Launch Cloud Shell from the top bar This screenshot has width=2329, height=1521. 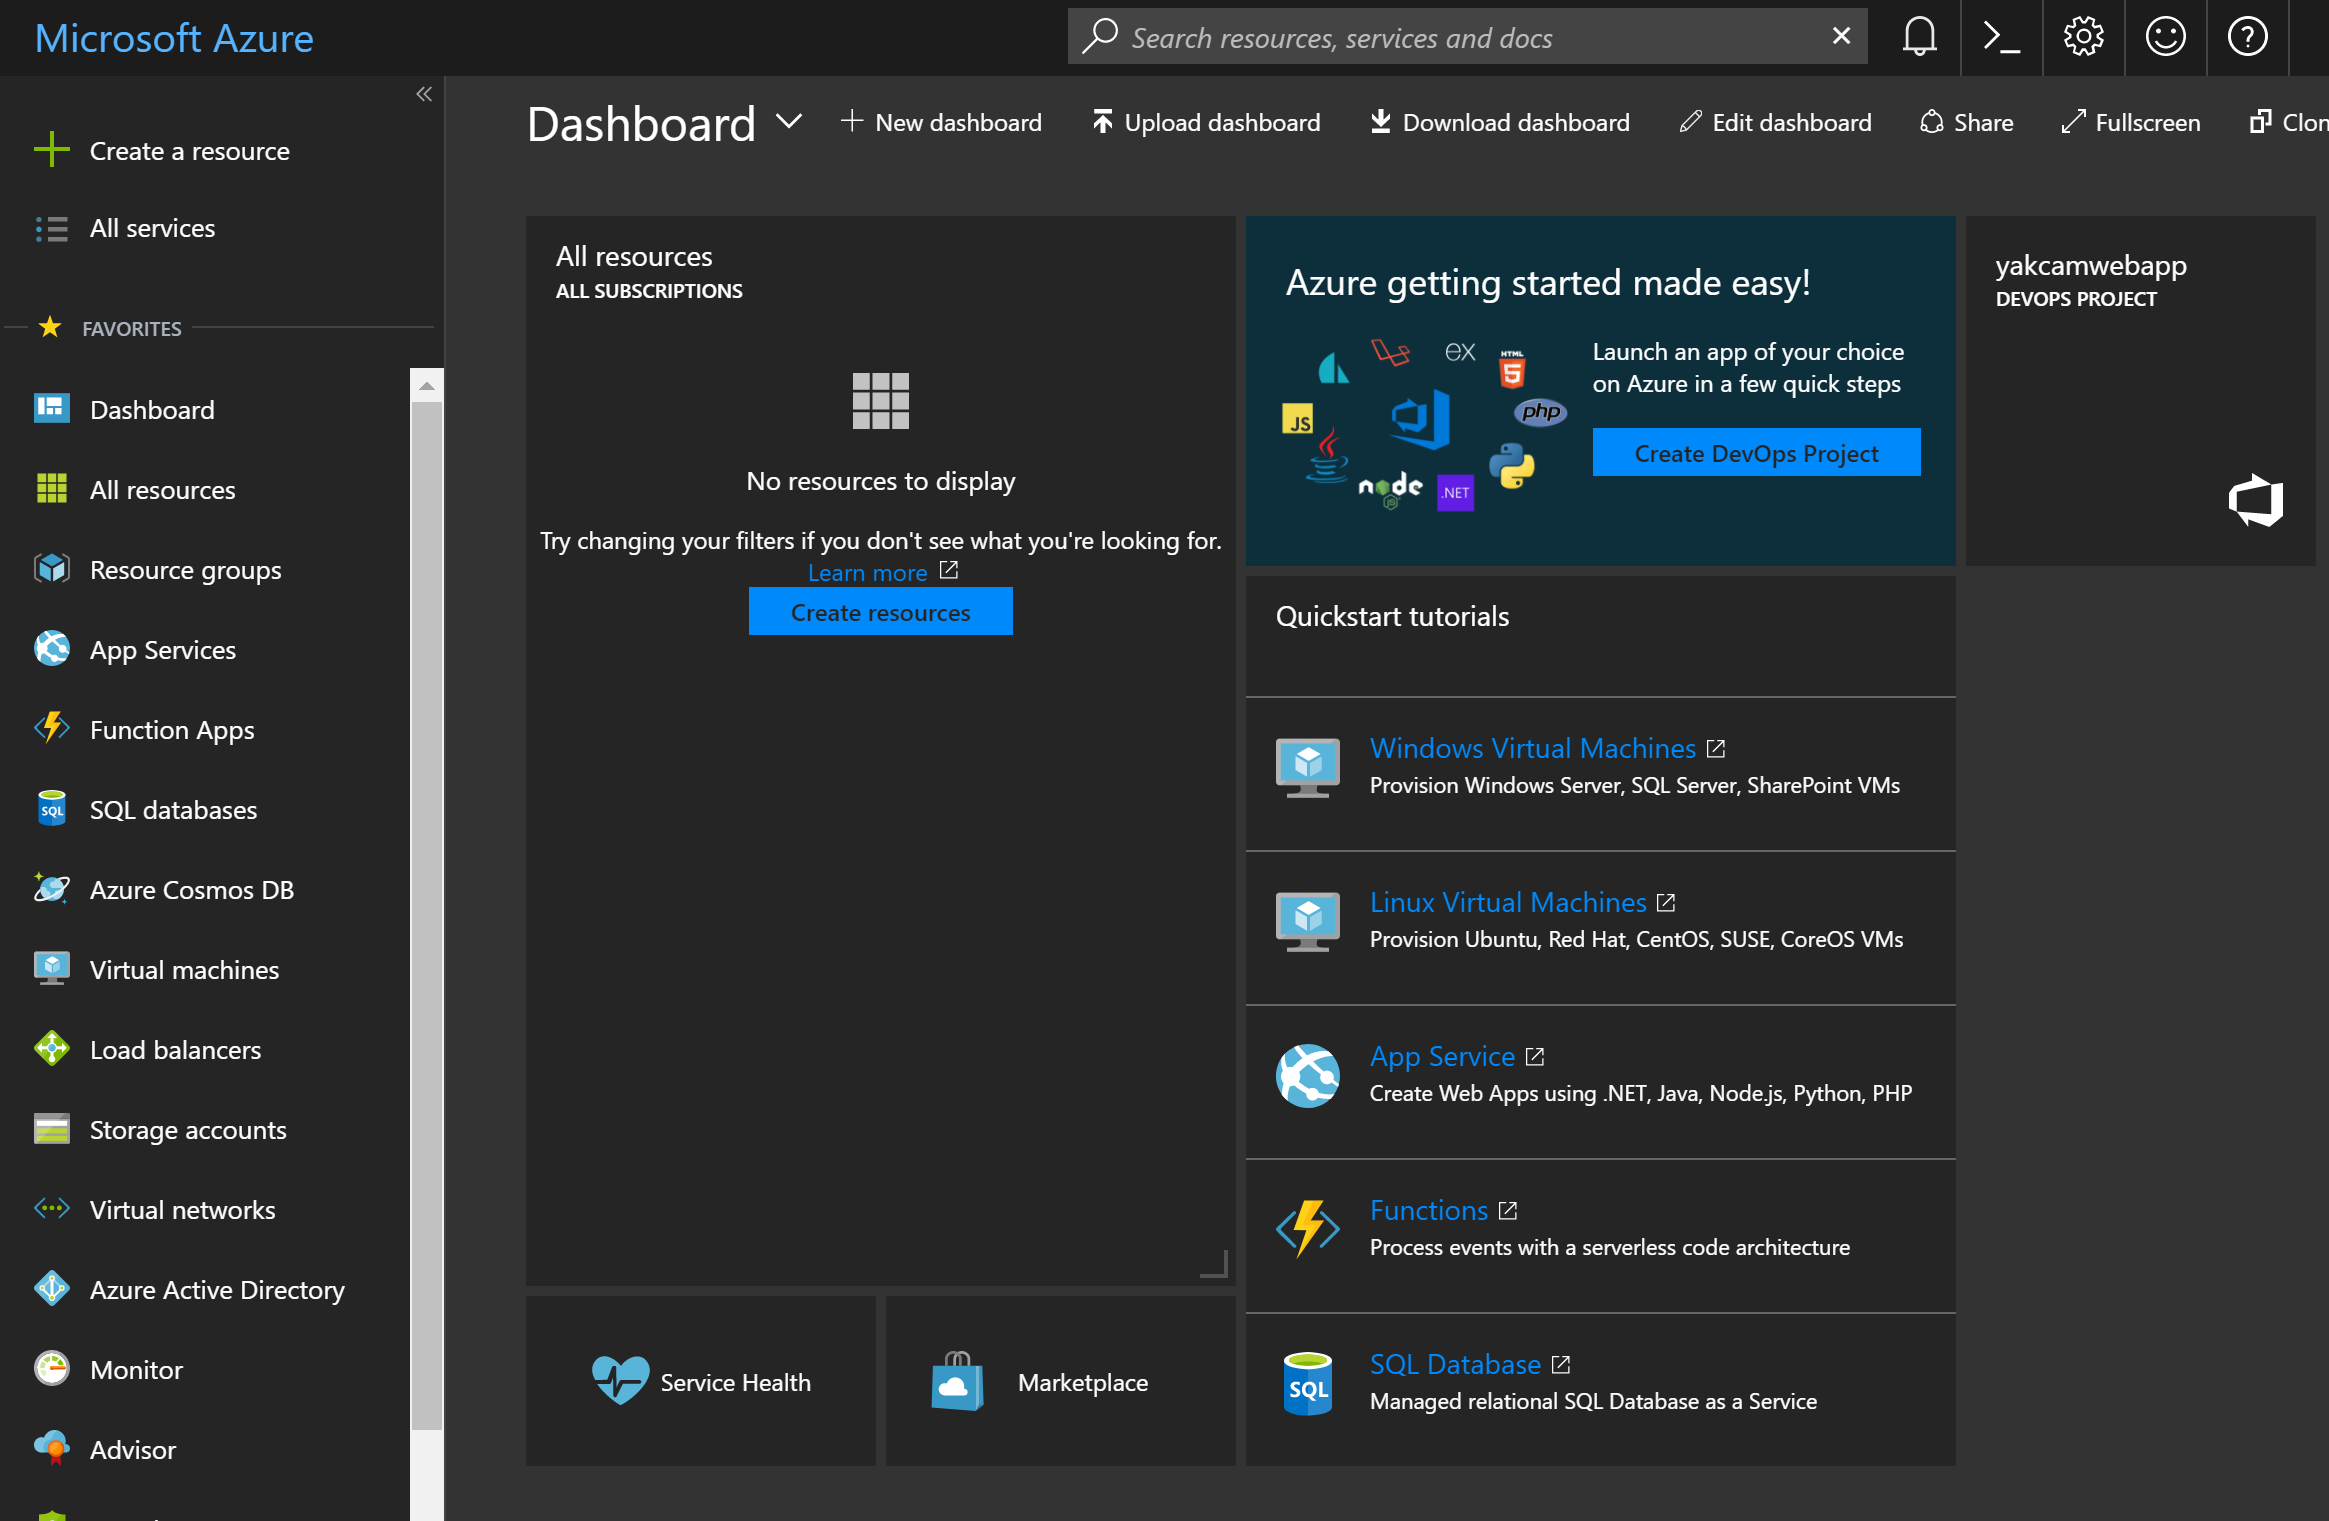(x=2001, y=37)
